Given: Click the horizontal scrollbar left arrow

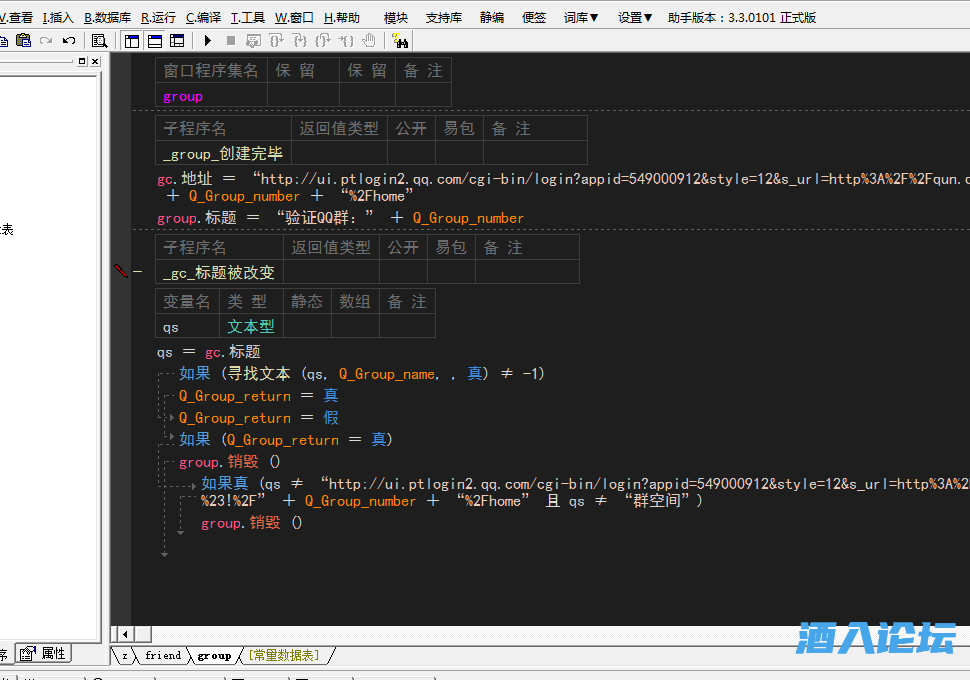Looking at the screenshot, I should [125, 634].
